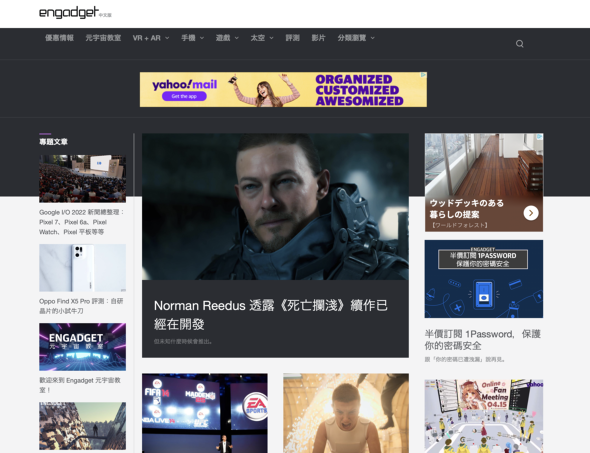Expand the 太空 dropdown menu
Viewport: 590px width, 453px height.
(262, 38)
